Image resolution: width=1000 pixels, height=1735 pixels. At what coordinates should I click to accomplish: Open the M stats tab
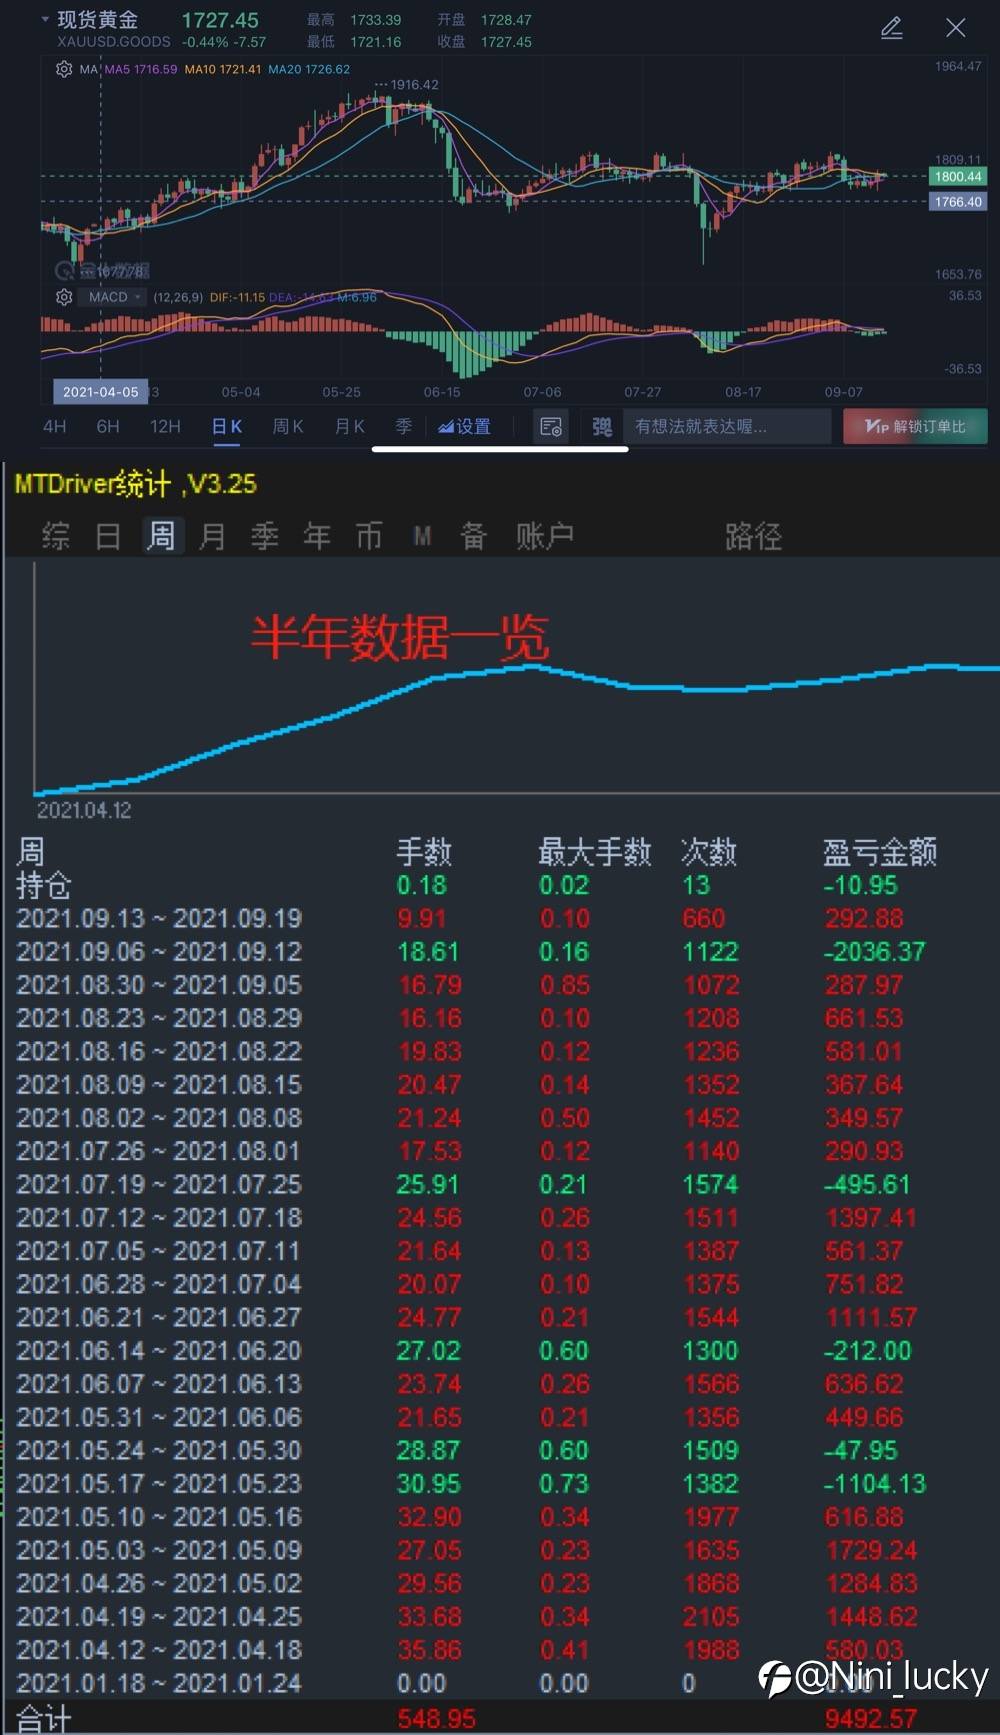point(422,537)
